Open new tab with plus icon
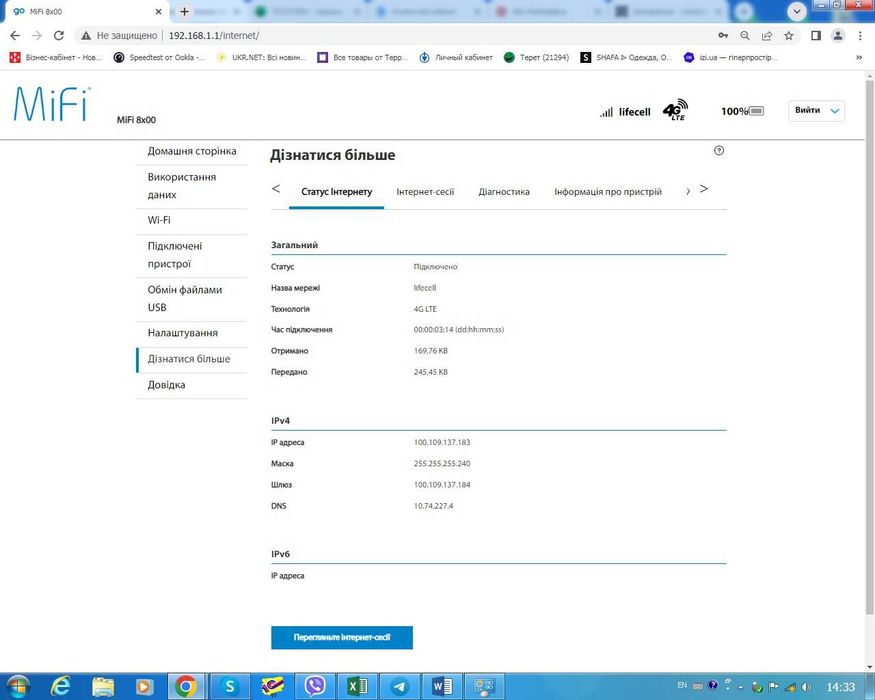This screenshot has height=700, width=875. [x=185, y=11]
